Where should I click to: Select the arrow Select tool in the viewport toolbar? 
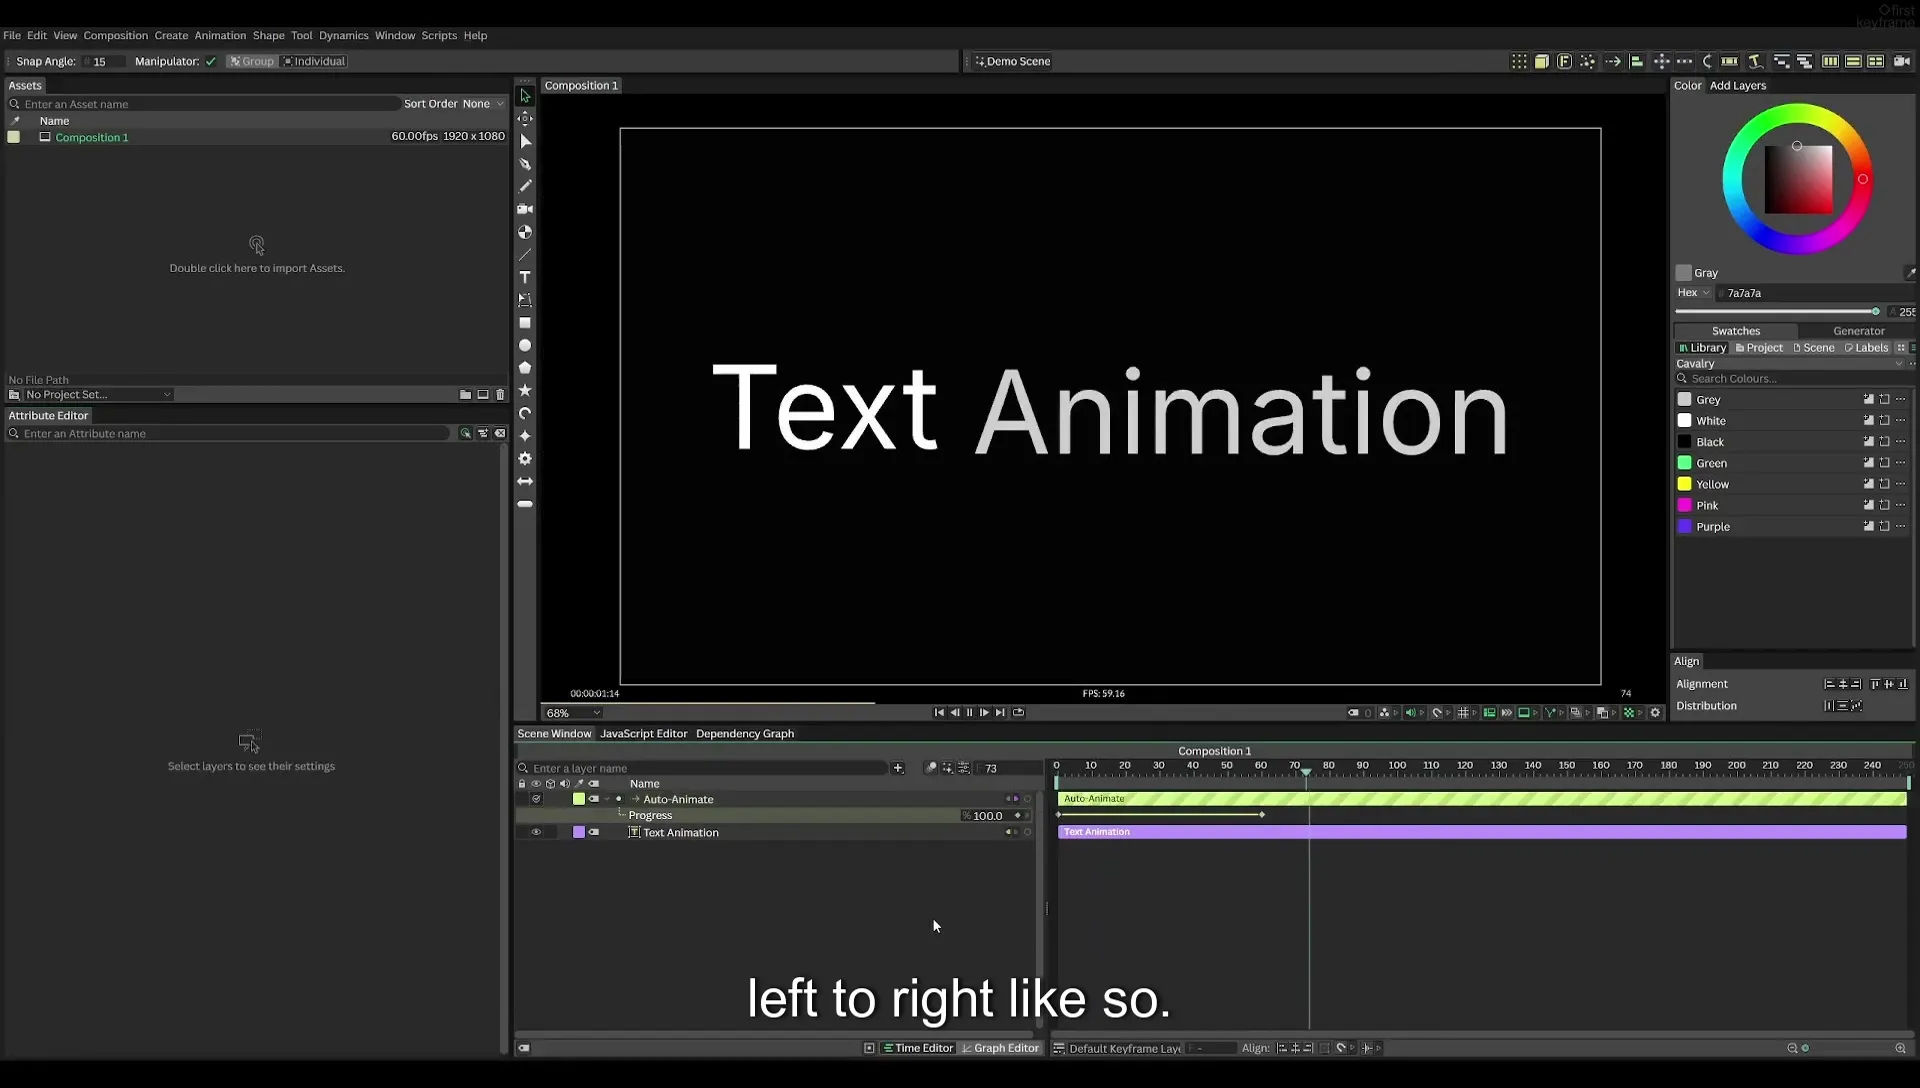point(525,96)
